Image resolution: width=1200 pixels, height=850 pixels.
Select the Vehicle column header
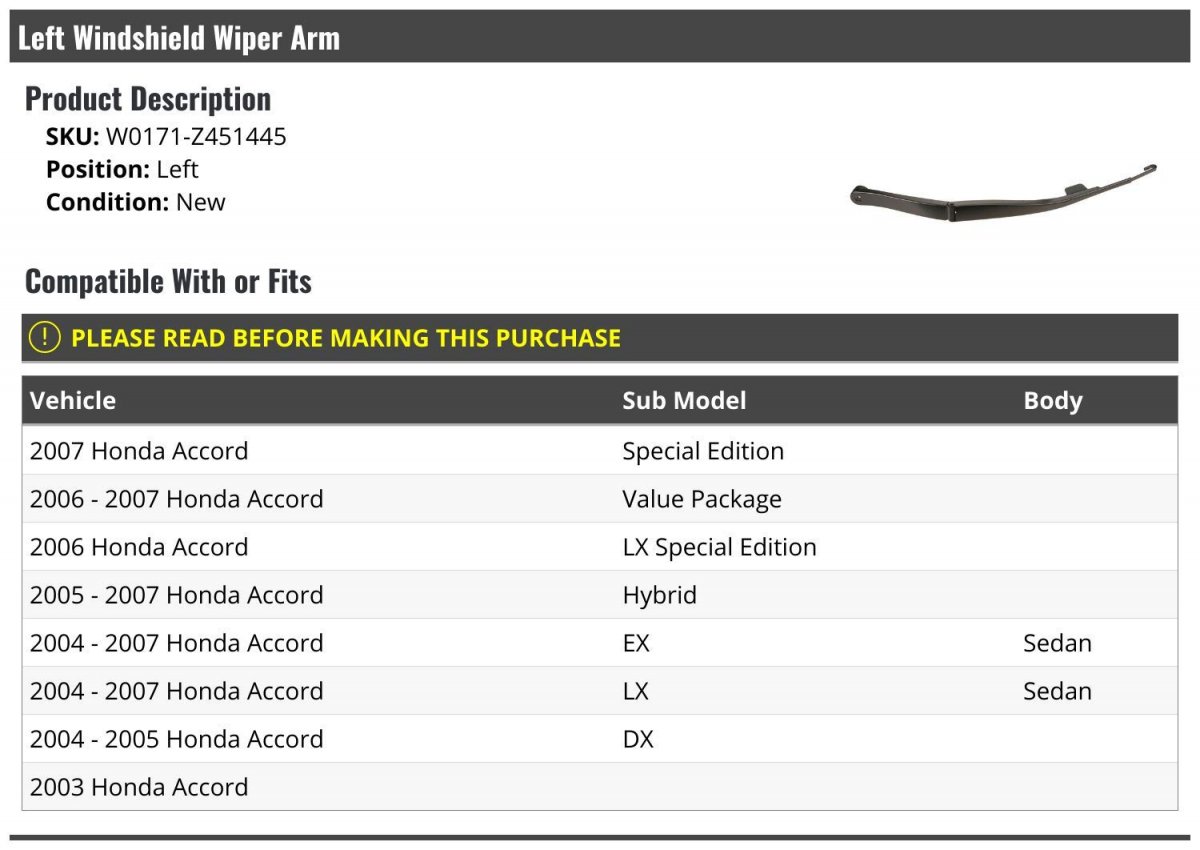(73, 401)
